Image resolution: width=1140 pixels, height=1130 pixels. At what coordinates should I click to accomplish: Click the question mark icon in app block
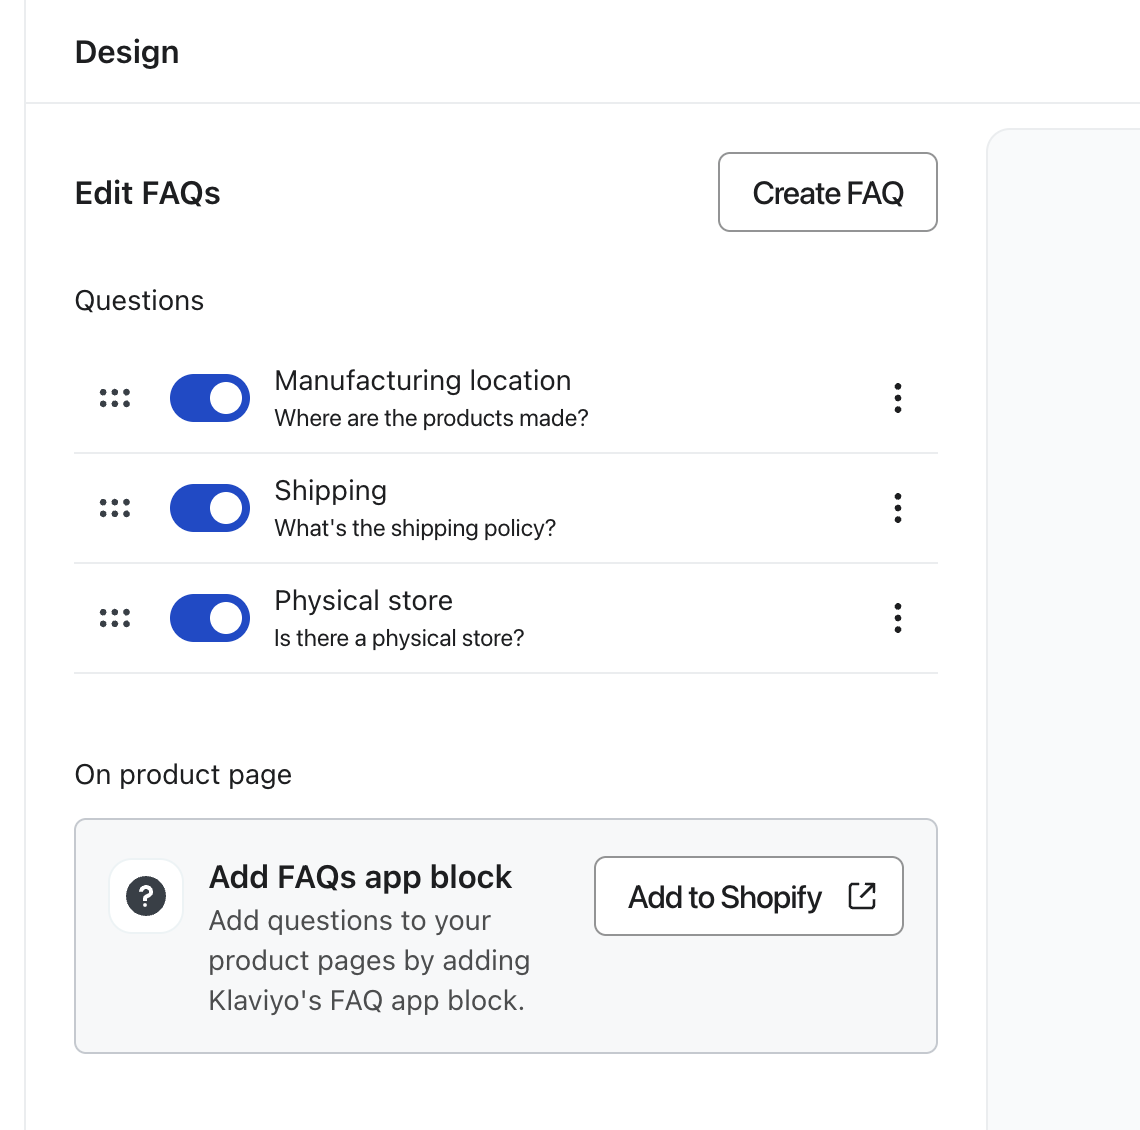pos(146,896)
